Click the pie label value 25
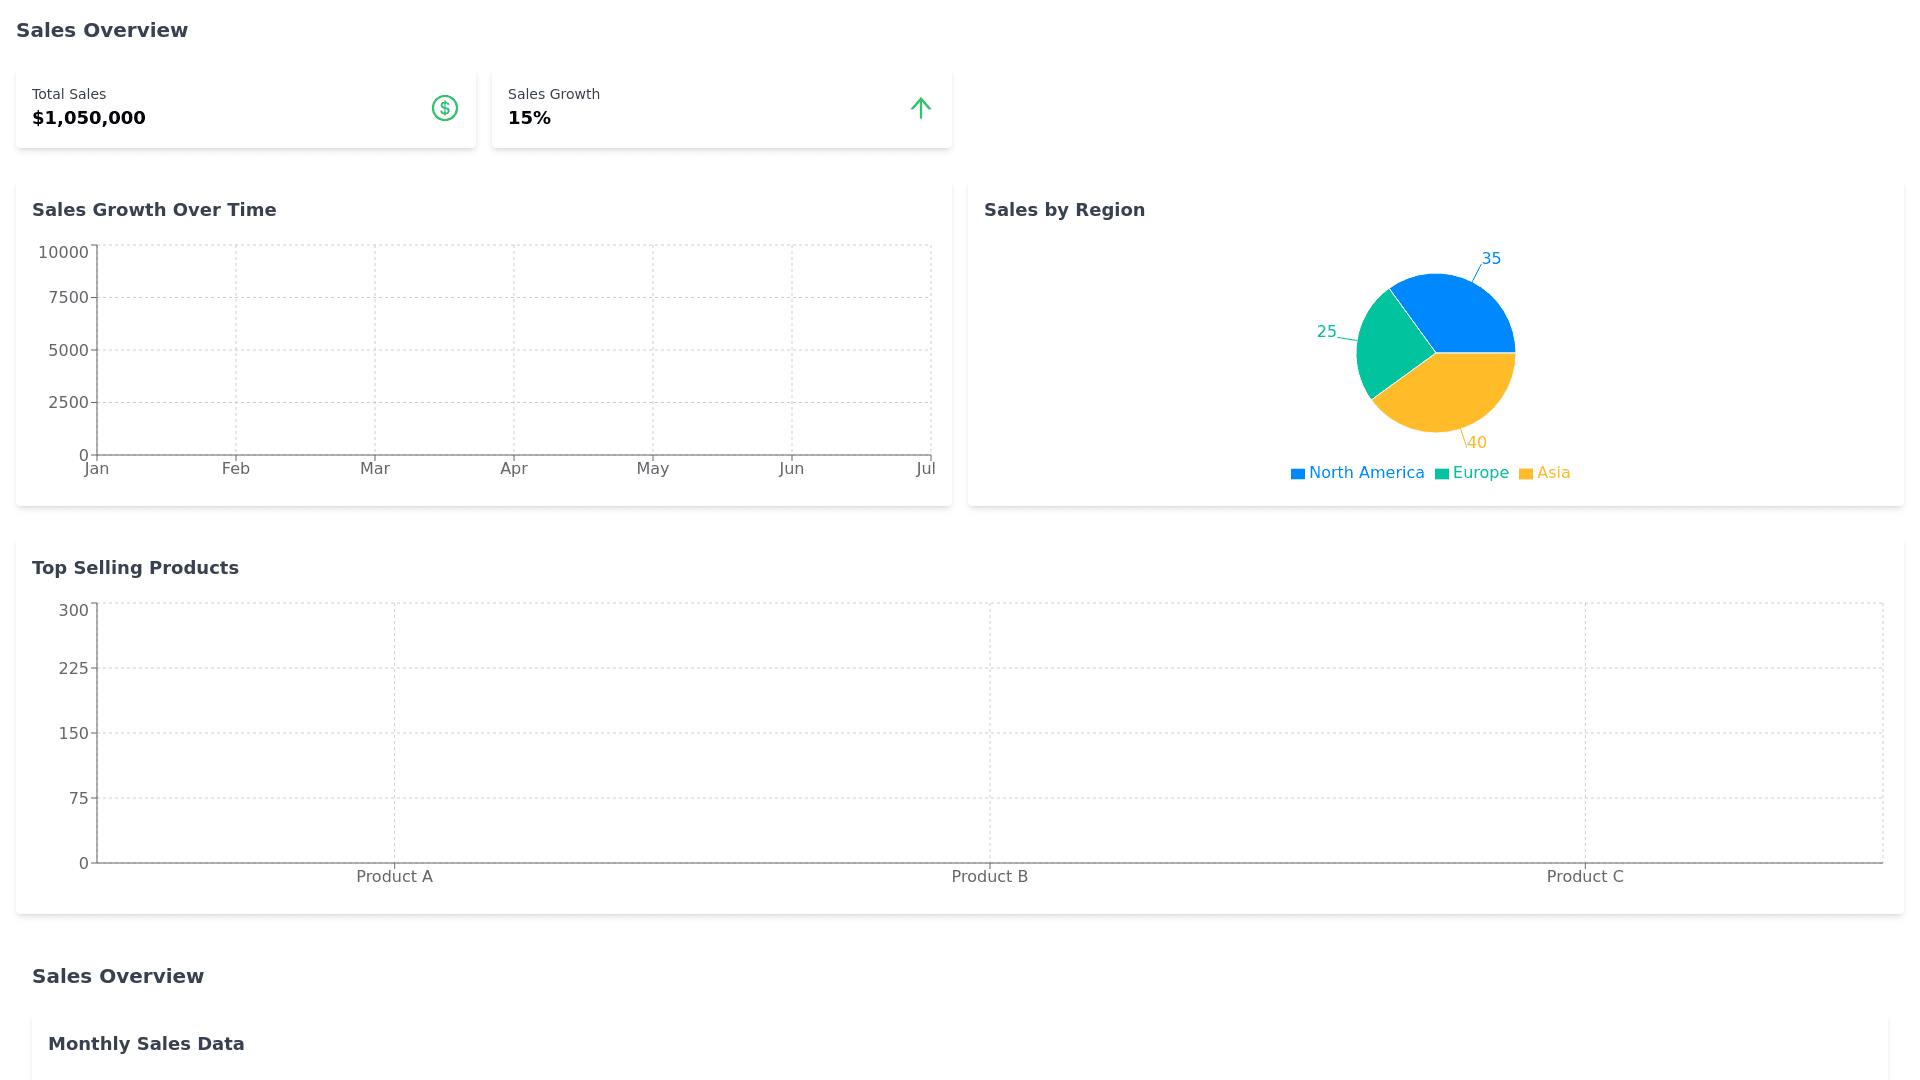1920x1080 pixels. click(1326, 332)
